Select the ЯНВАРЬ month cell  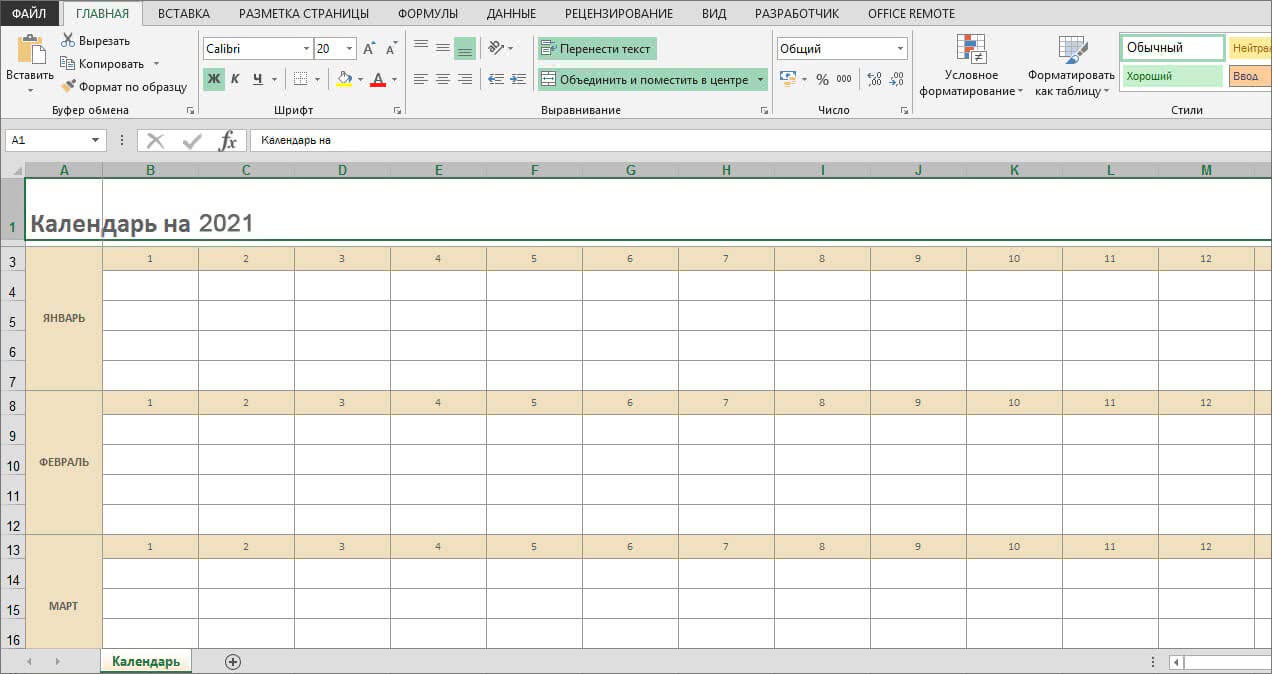(x=64, y=319)
